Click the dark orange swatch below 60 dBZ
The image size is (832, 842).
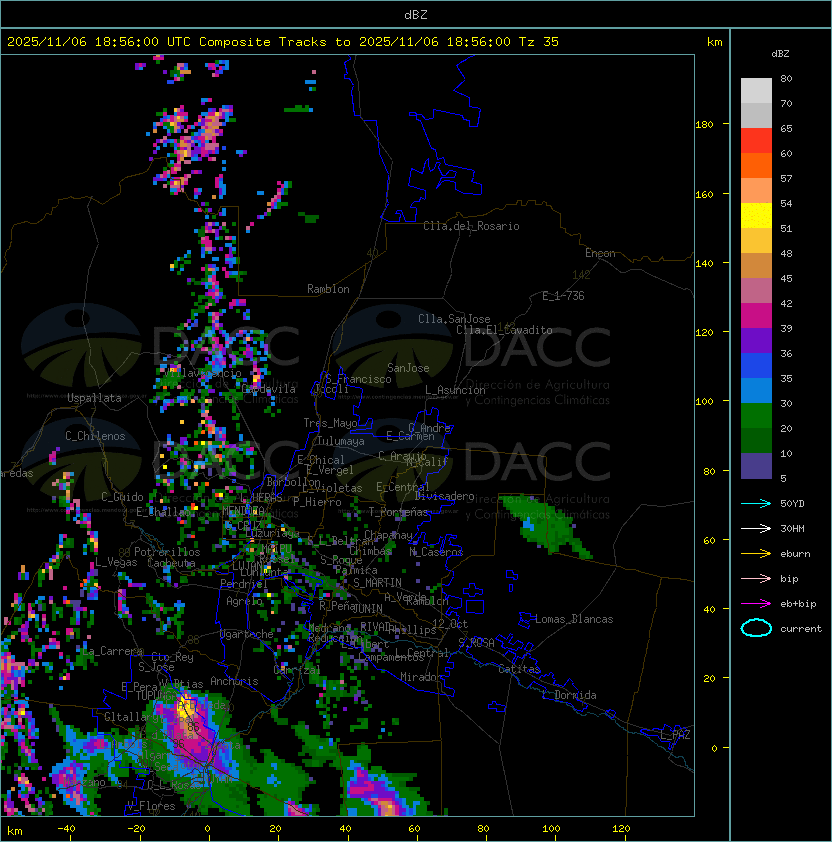(x=756, y=166)
